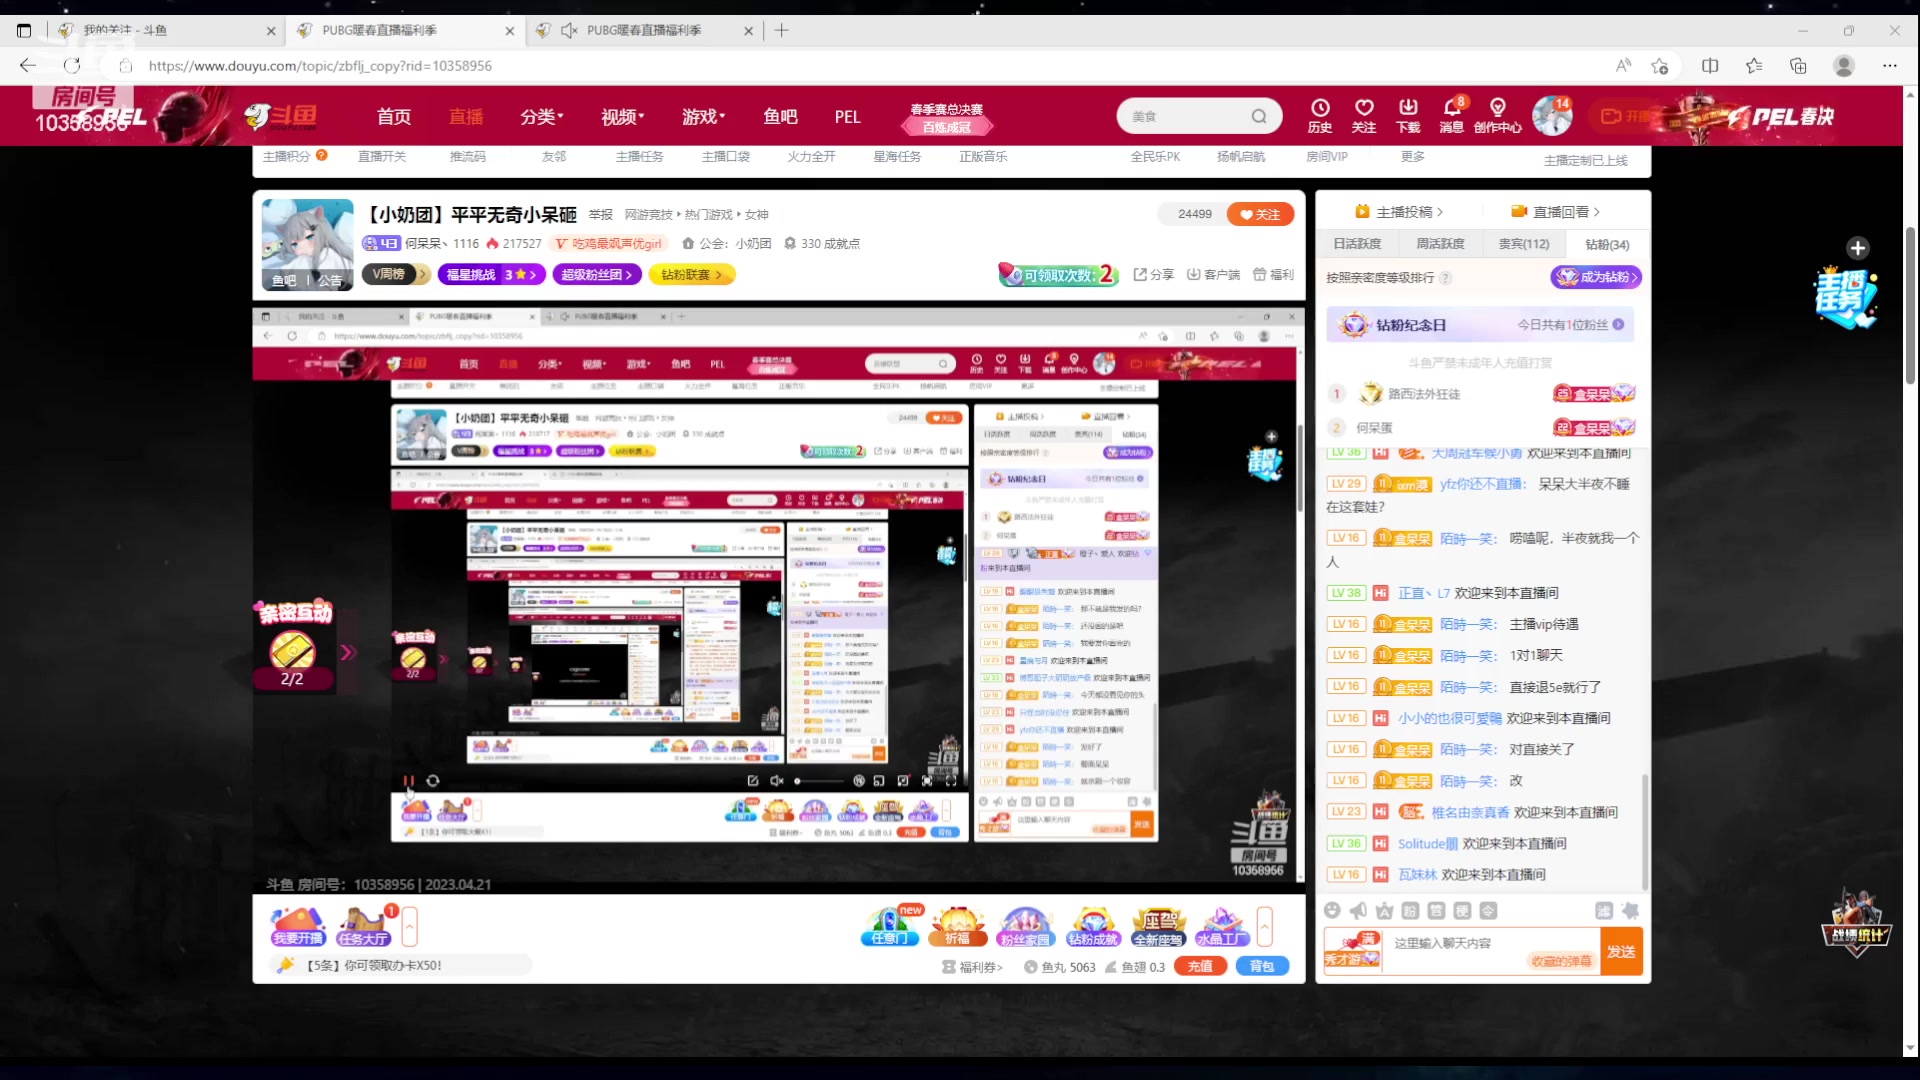Screen dimensions: 1920x1080
Task: Open 分类 dropdown in nav
Action: [542, 117]
